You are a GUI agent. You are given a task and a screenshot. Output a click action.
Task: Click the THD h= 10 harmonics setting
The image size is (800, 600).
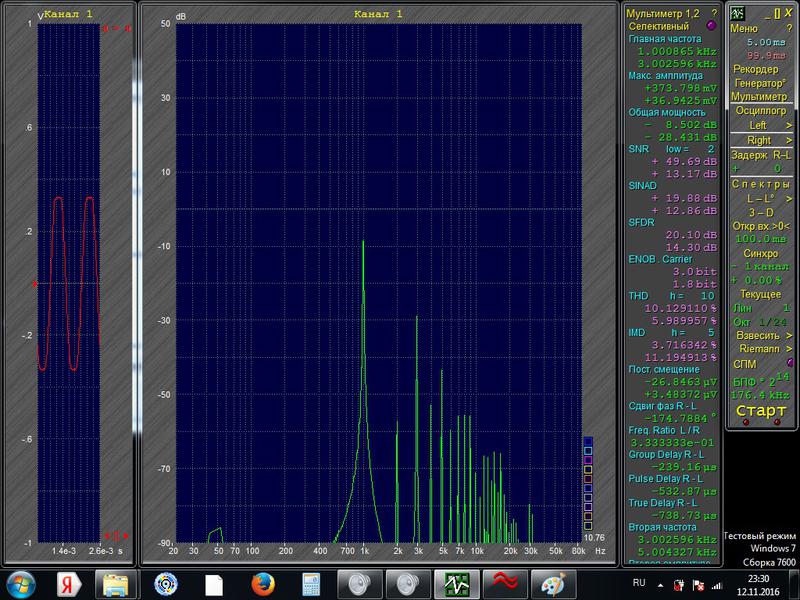671,296
